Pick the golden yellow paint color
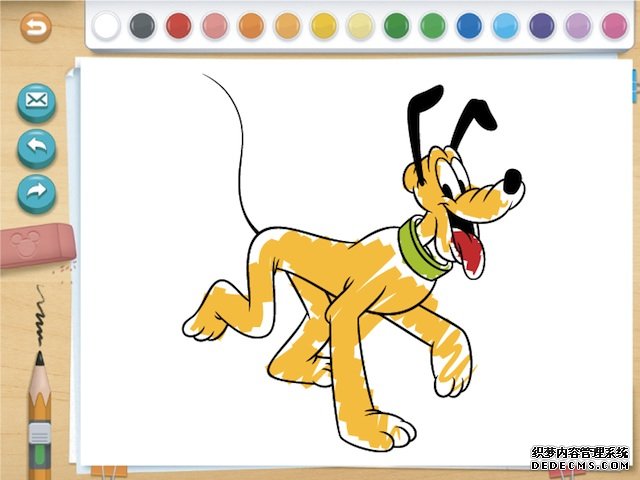640x480 pixels. (x=324, y=26)
